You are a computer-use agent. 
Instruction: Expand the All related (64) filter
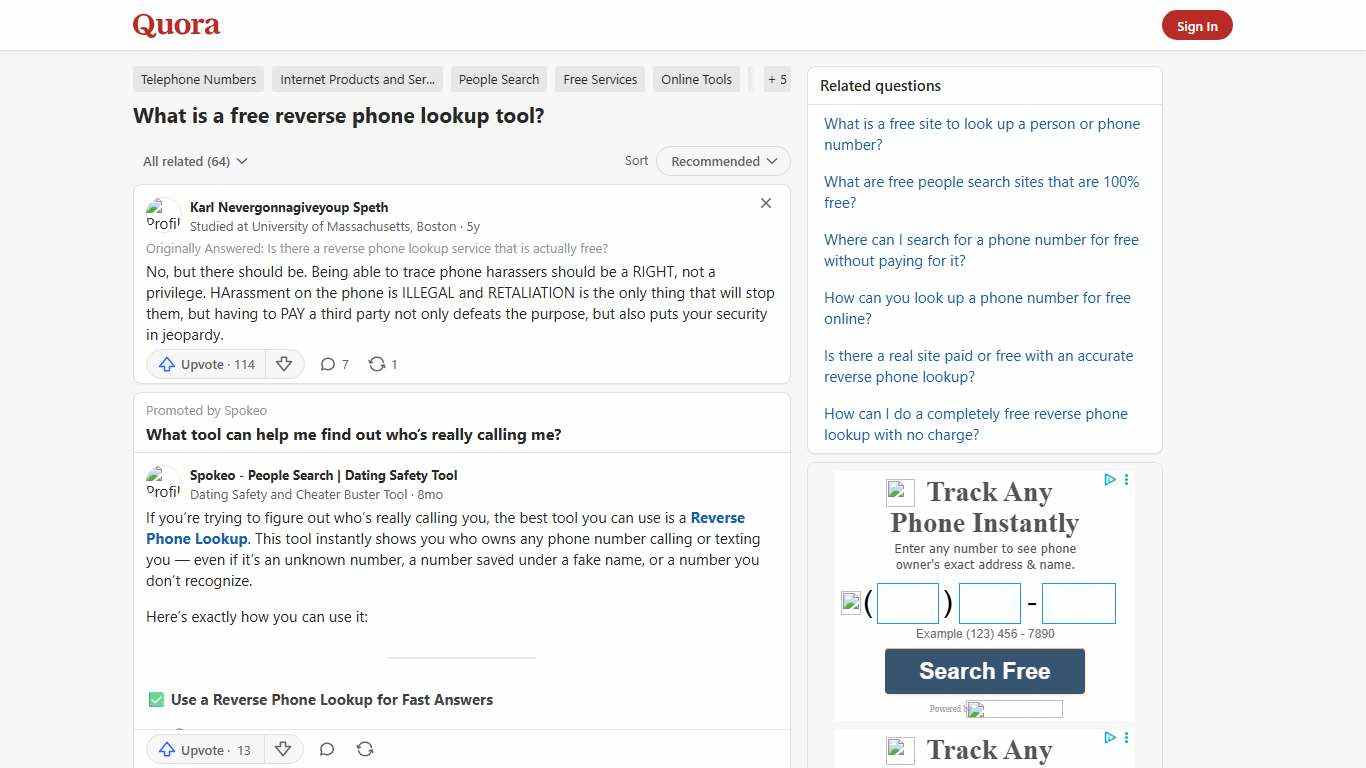(195, 161)
